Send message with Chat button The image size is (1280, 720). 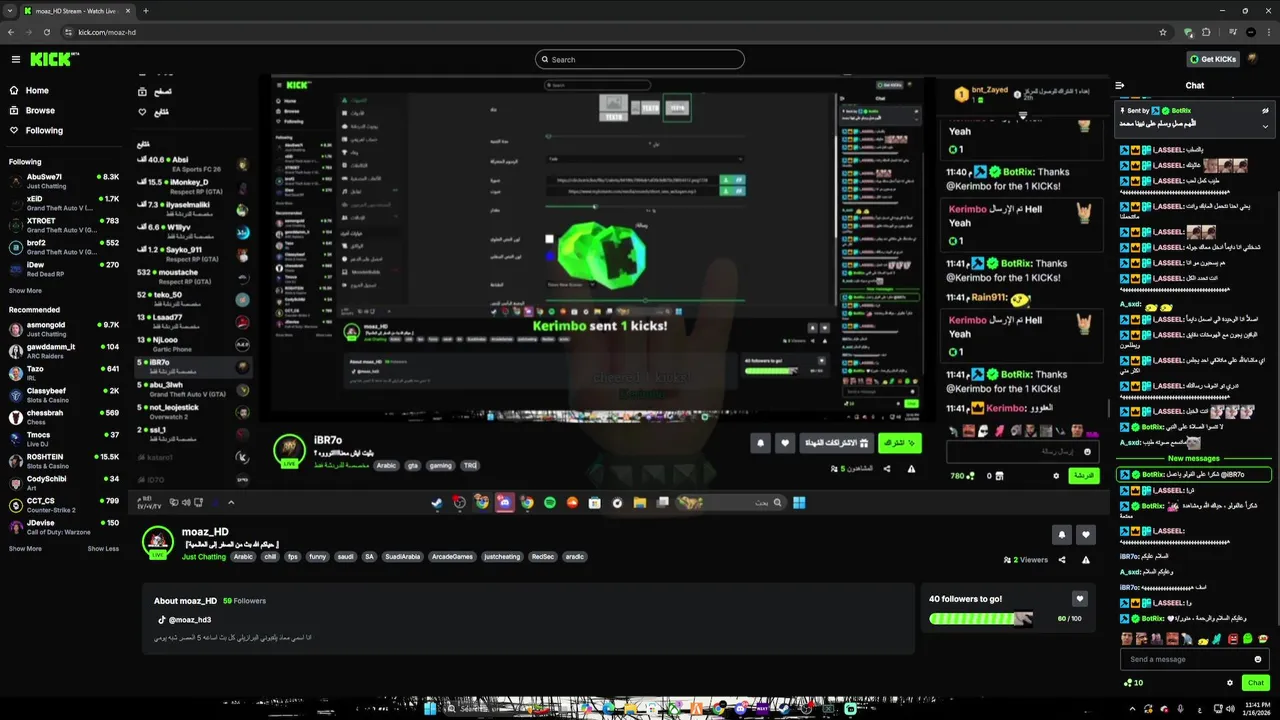click(1256, 683)
